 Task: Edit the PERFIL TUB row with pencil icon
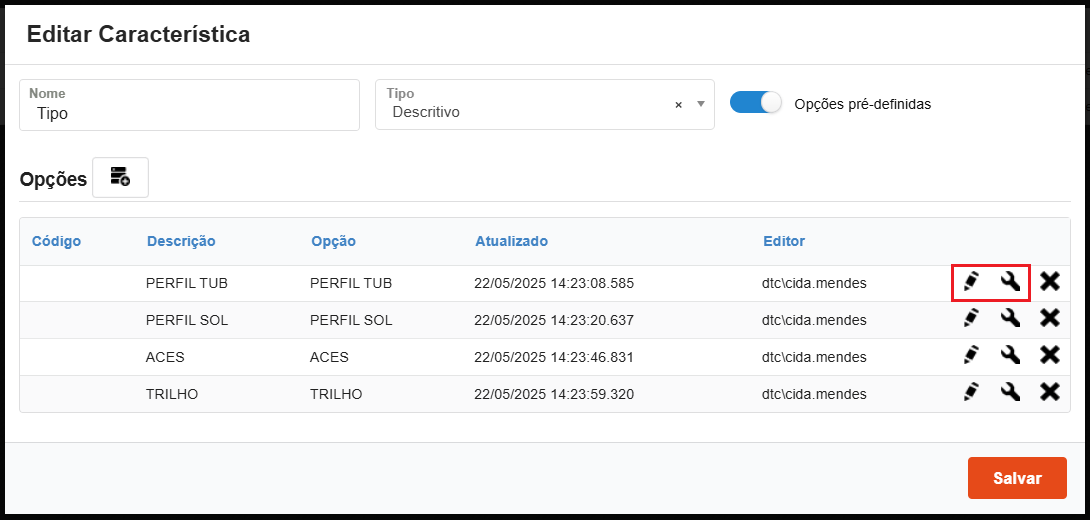click(970, 282)
